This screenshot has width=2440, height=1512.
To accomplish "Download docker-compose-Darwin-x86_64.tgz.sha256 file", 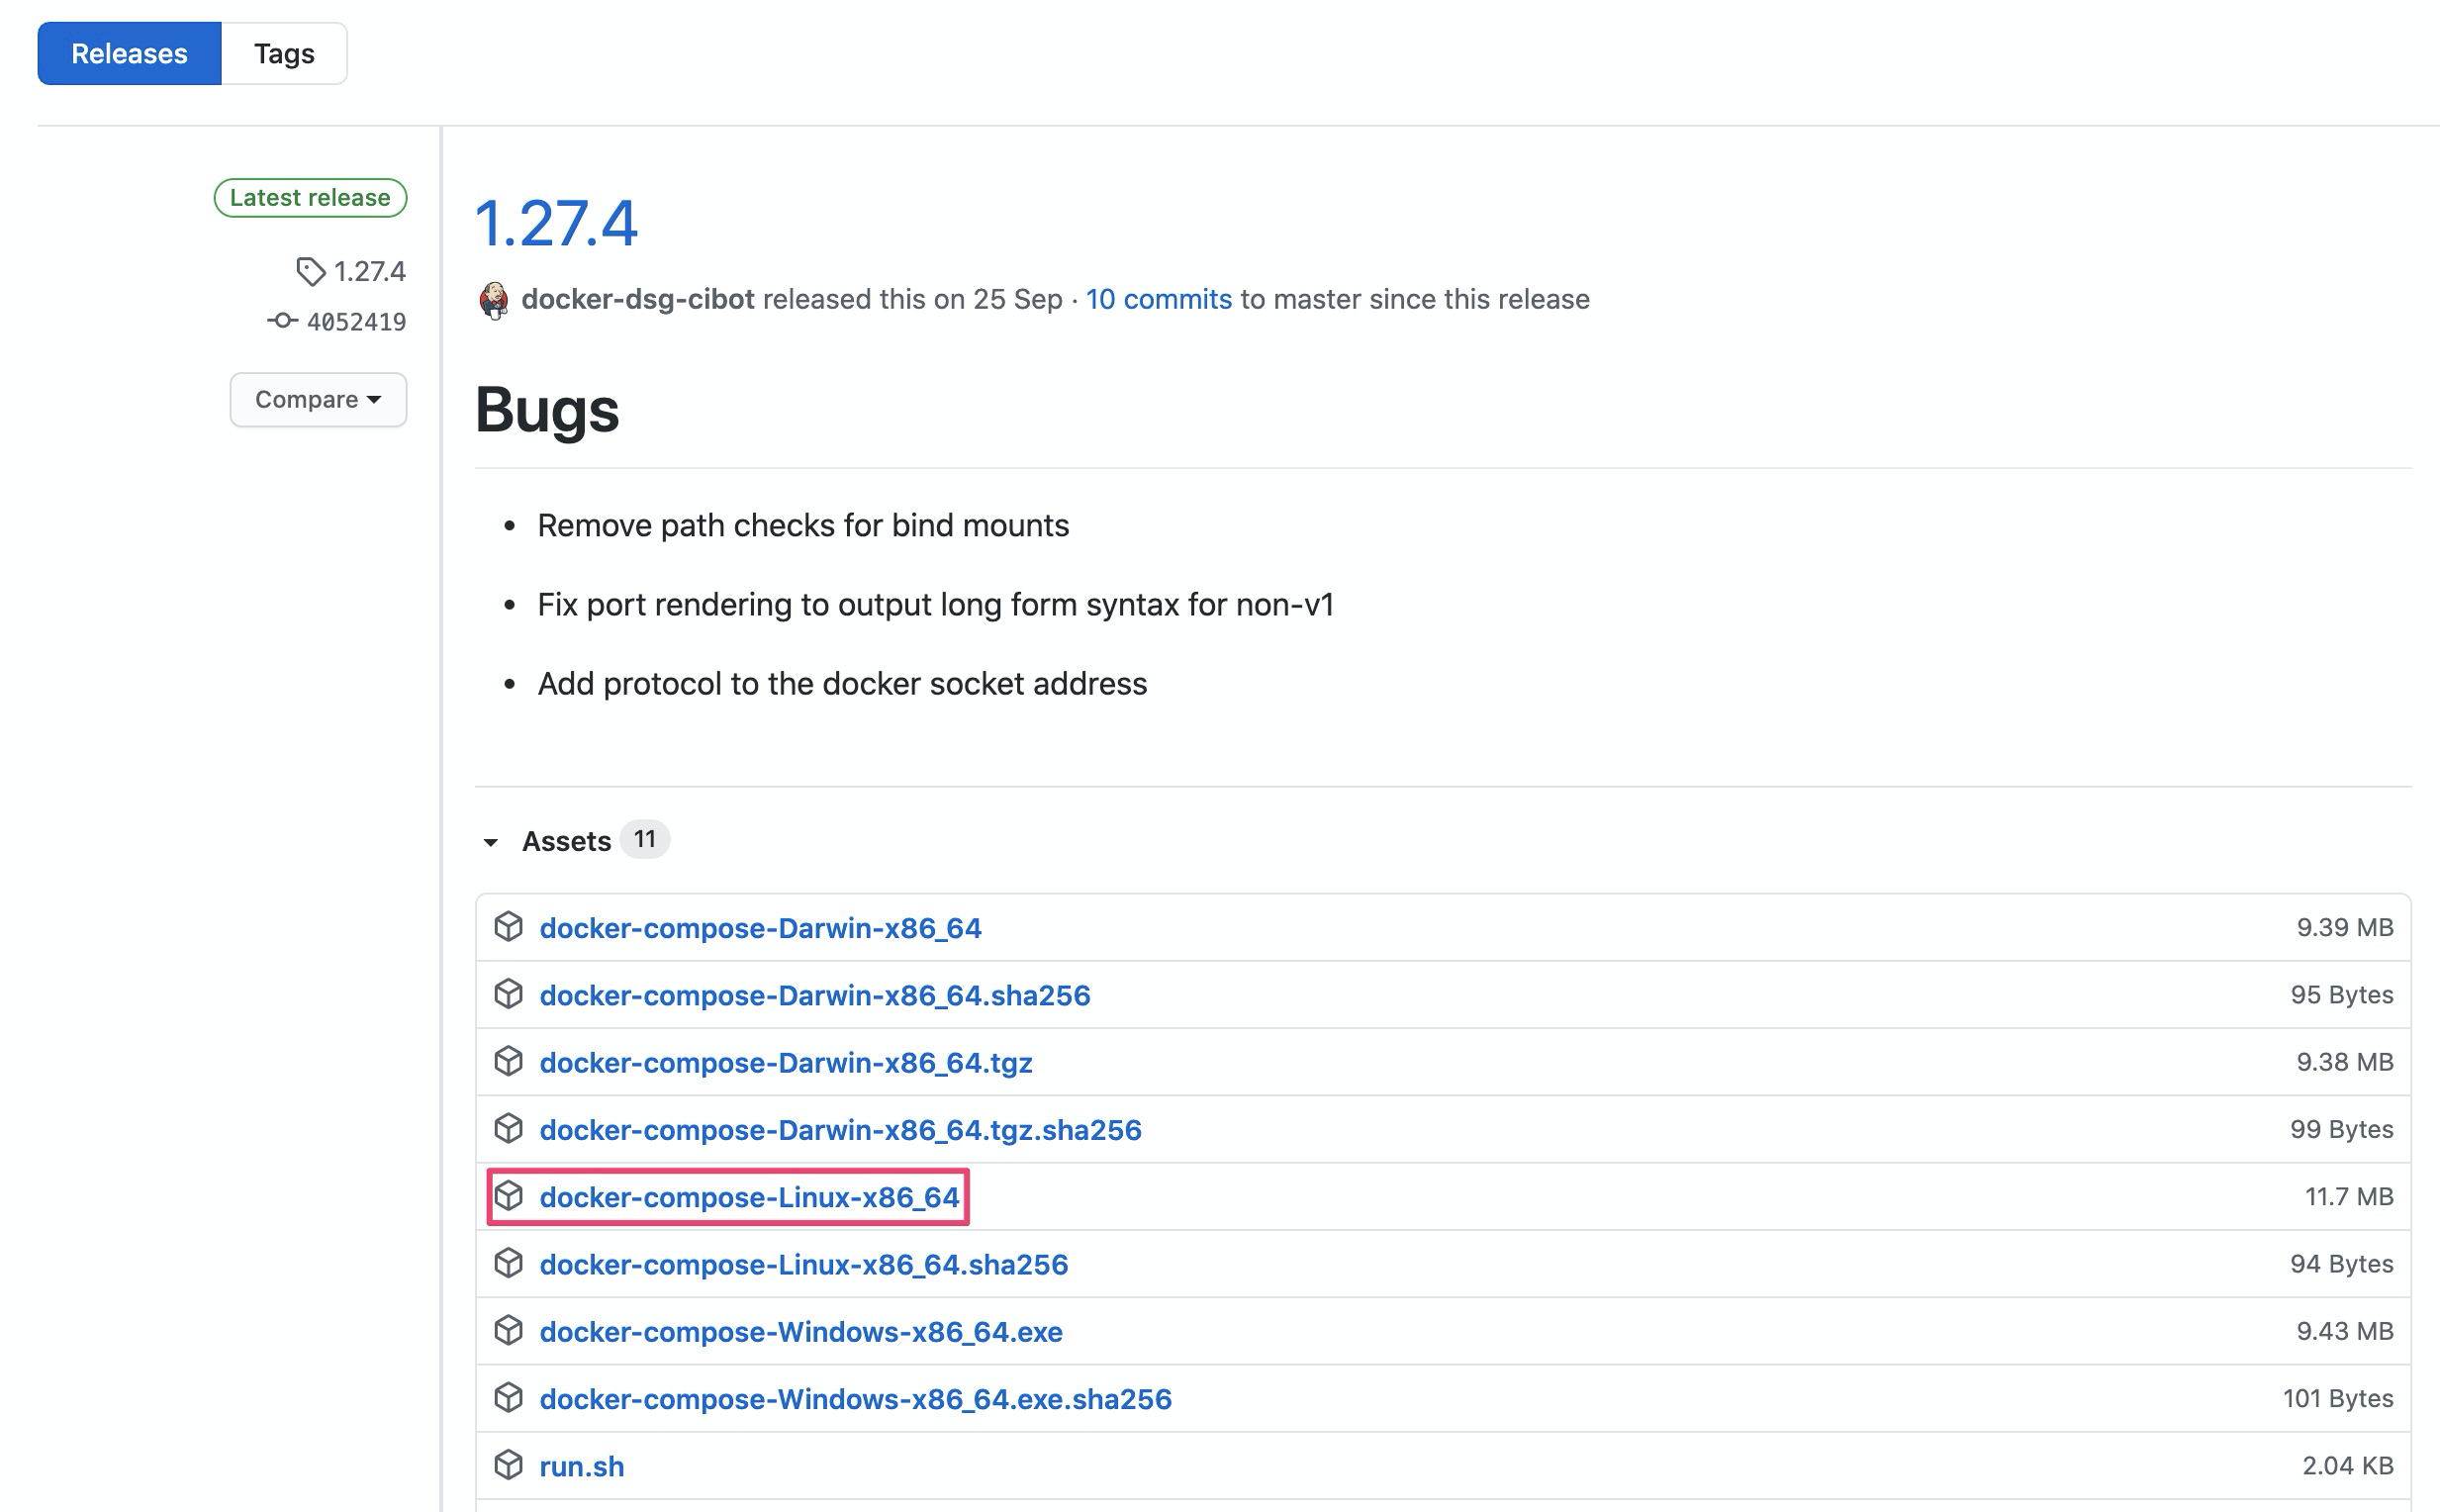I will coord(840,1129).
